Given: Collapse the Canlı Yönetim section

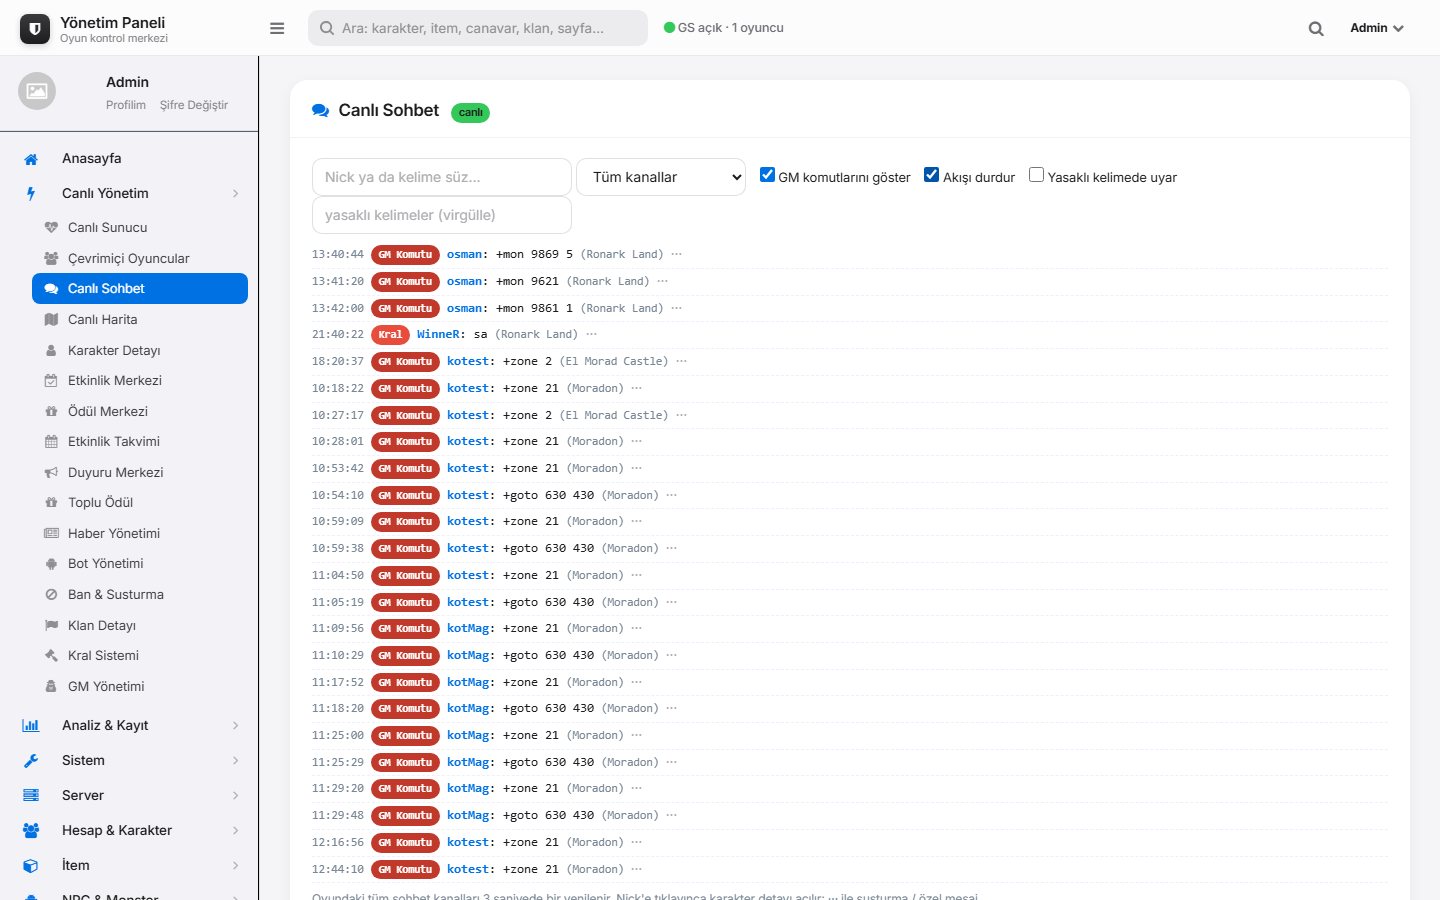Looking at the screenshot, I should coord(129,193).
